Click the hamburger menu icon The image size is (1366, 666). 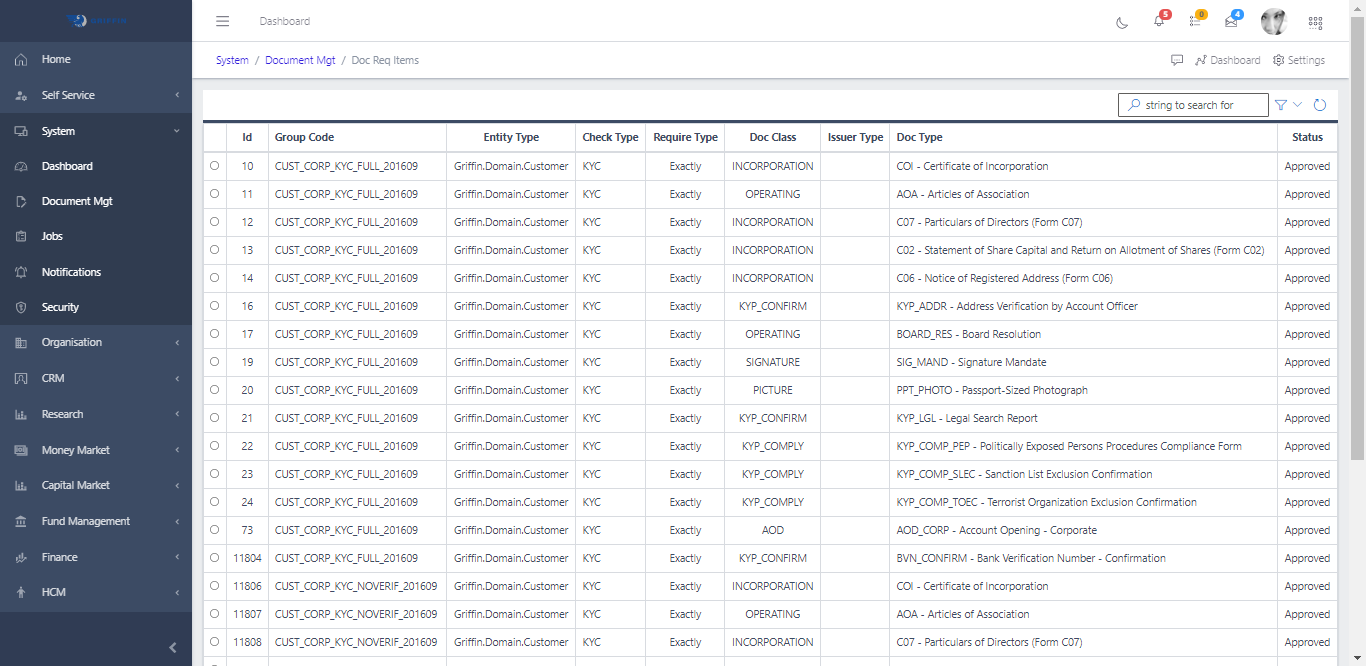click(223, 21)
